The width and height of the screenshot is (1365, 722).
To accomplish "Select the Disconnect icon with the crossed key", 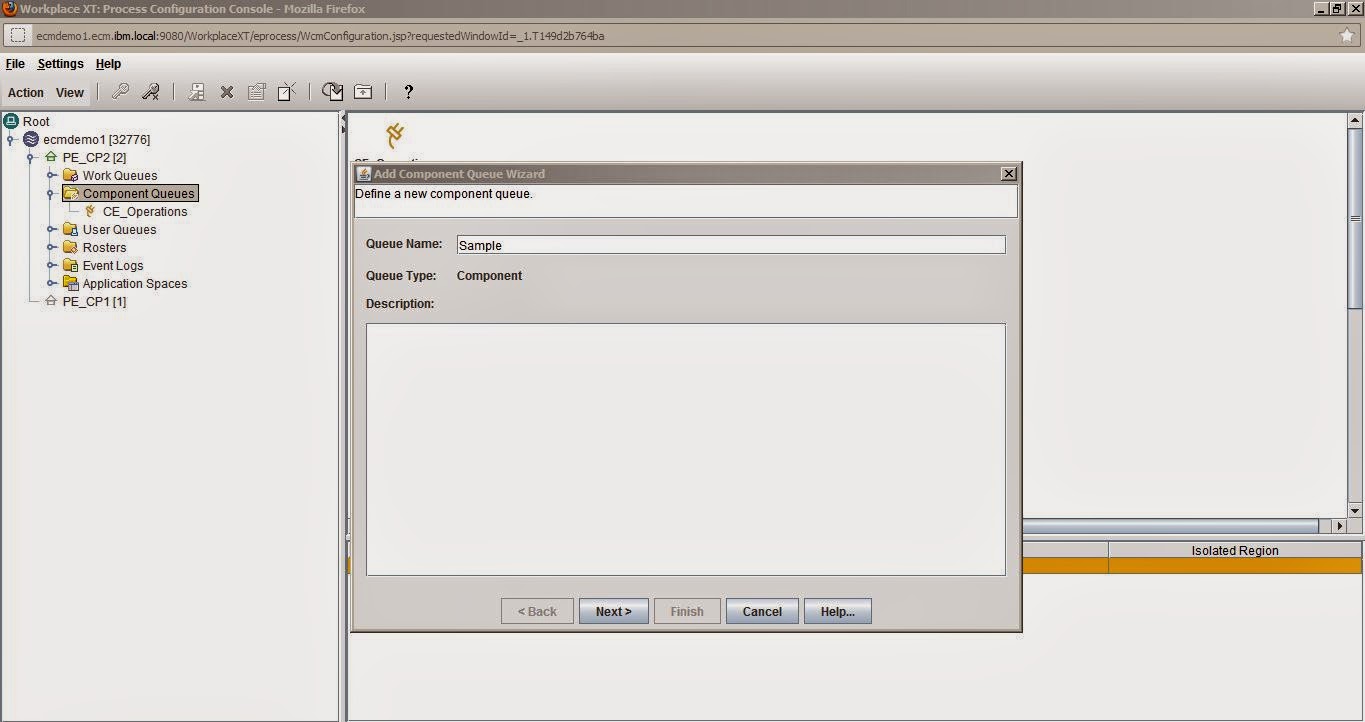I will pos(150,91).
